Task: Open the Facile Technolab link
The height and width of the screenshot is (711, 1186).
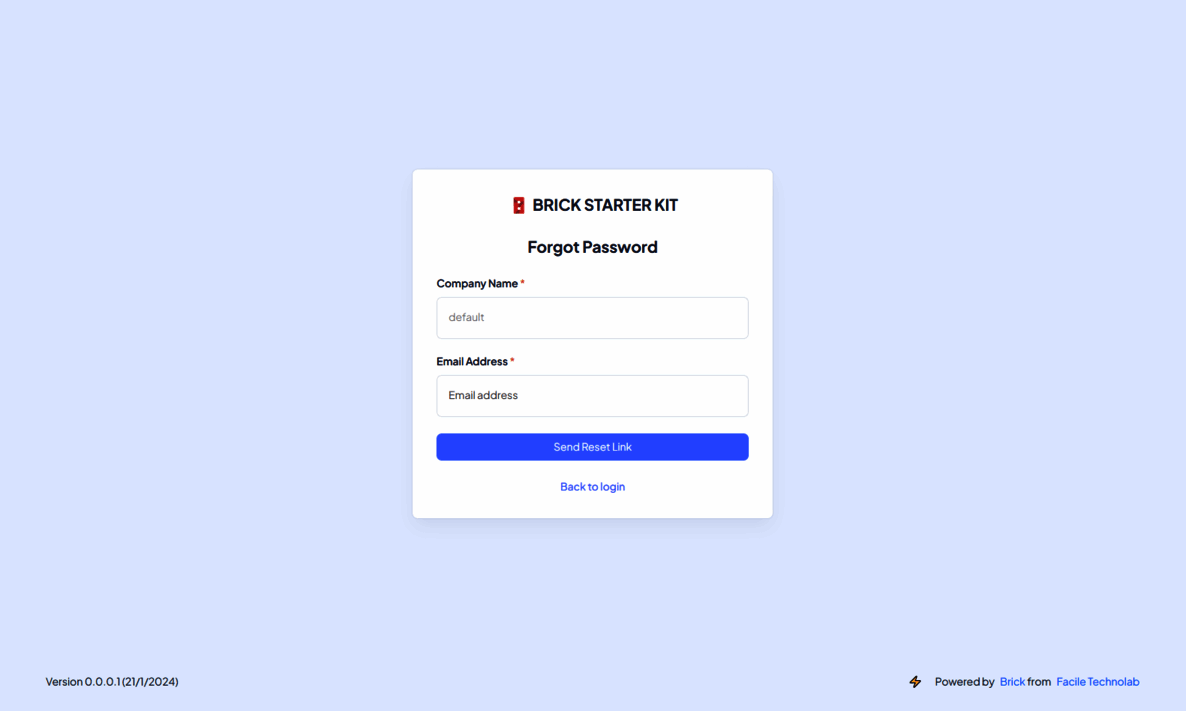Action: click(x=1098, y=682)
